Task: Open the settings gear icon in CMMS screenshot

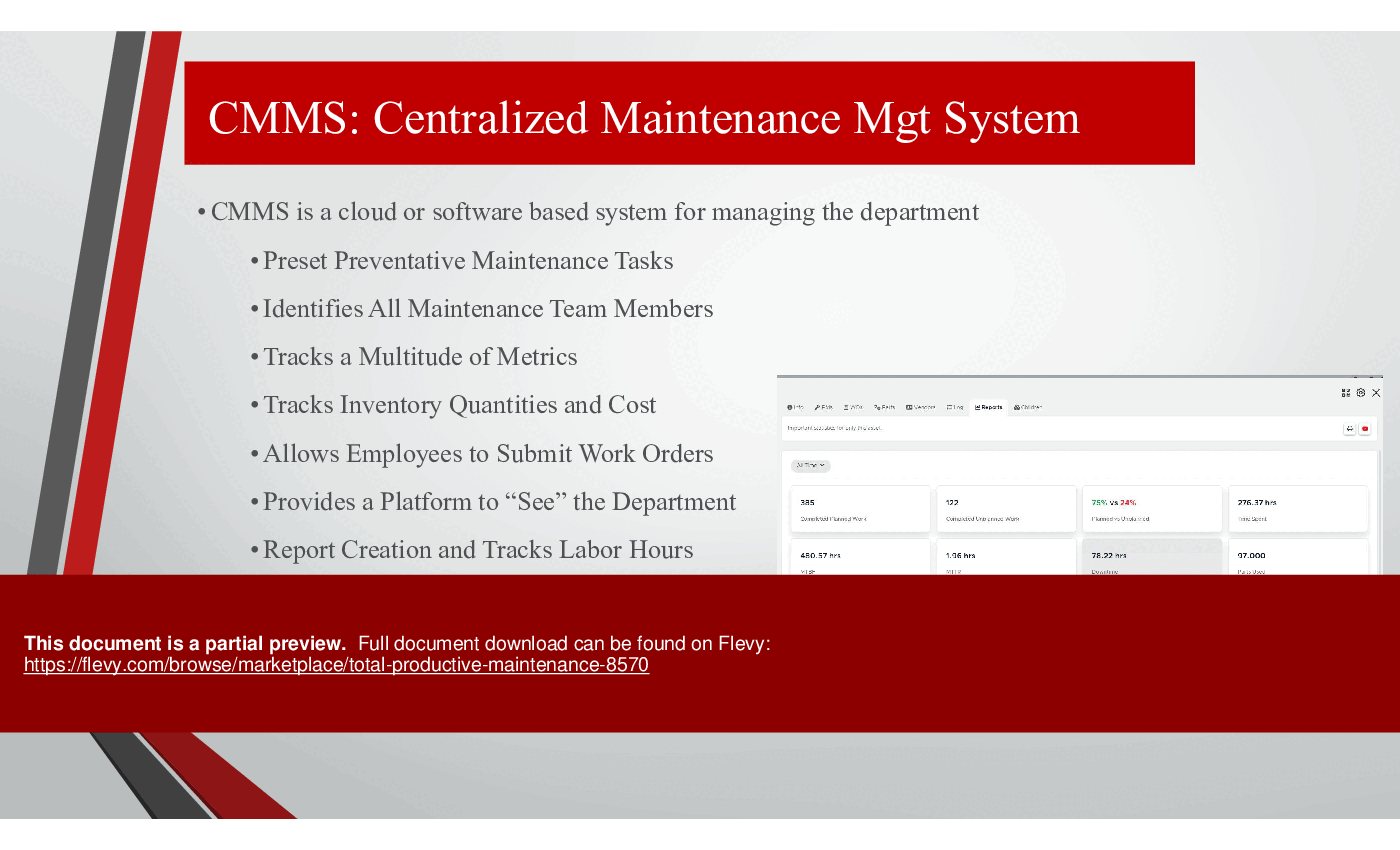Action: pos(1361,393)
